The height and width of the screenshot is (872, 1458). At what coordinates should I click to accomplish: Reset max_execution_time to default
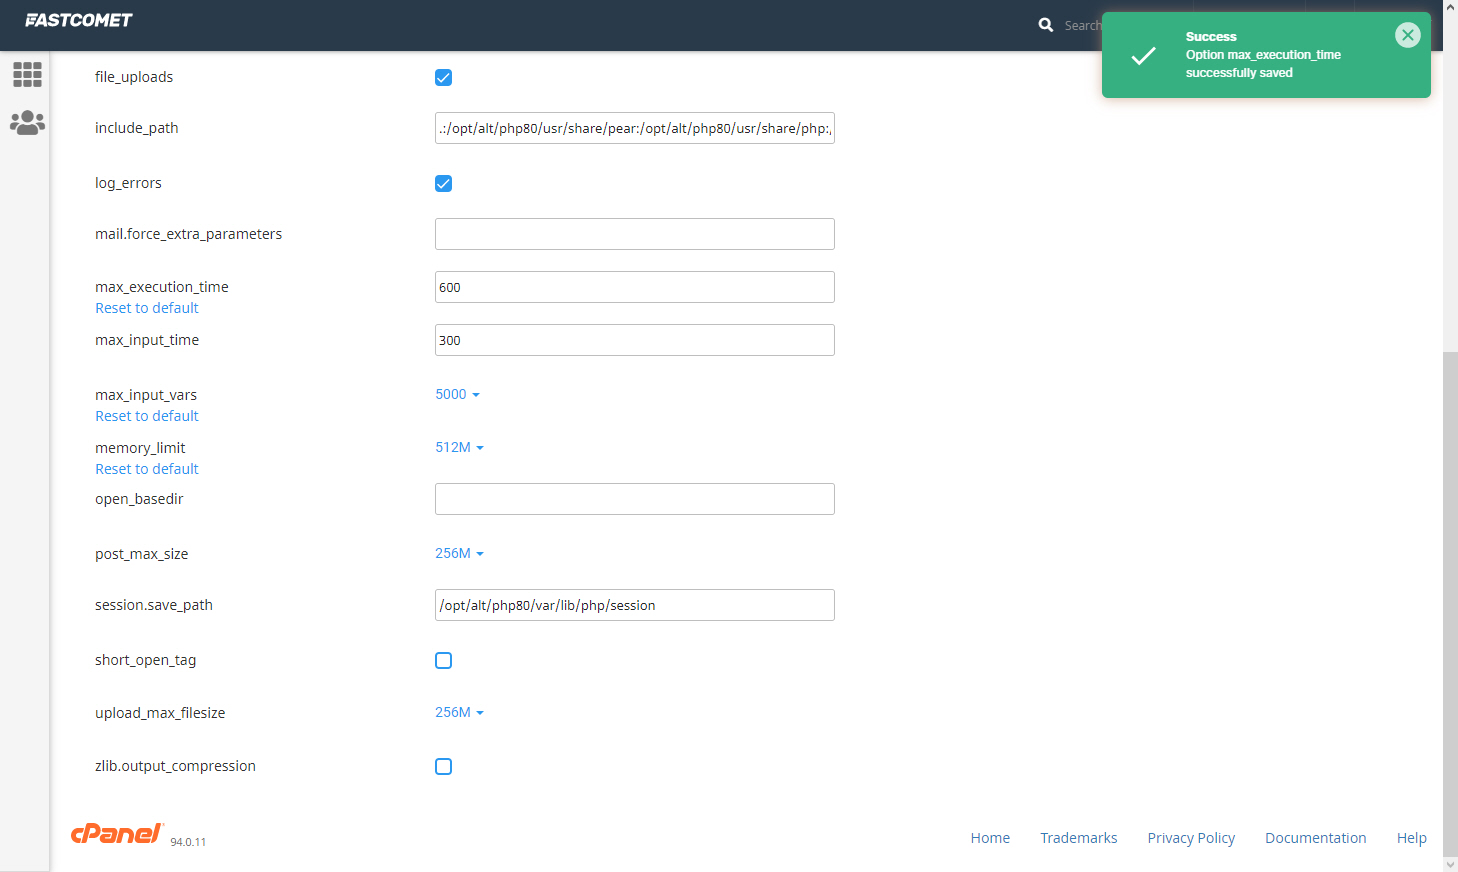click(147, 308)
